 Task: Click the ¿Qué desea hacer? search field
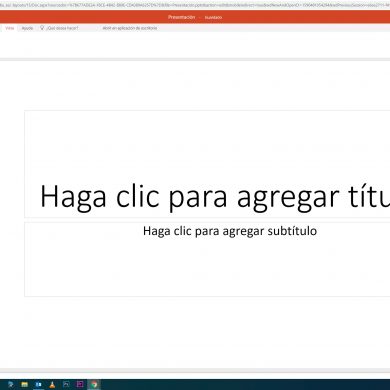pyautogui.click(x=62, y=28)
